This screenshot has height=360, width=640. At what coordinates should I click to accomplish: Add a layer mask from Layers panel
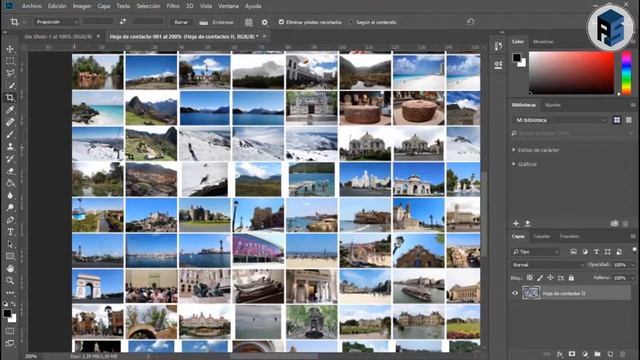point(572,354)
